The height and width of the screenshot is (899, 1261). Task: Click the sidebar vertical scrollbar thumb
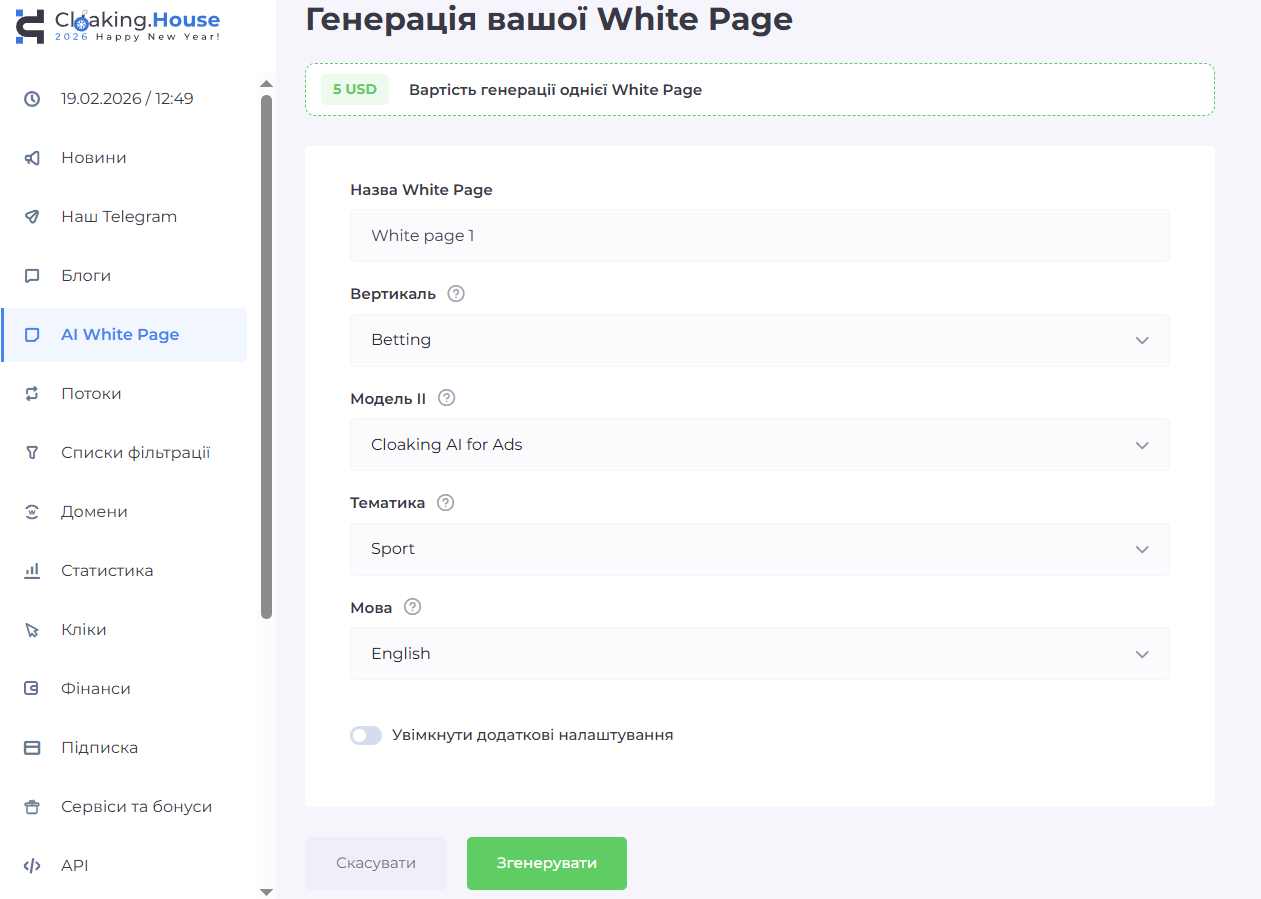[266, 355]
